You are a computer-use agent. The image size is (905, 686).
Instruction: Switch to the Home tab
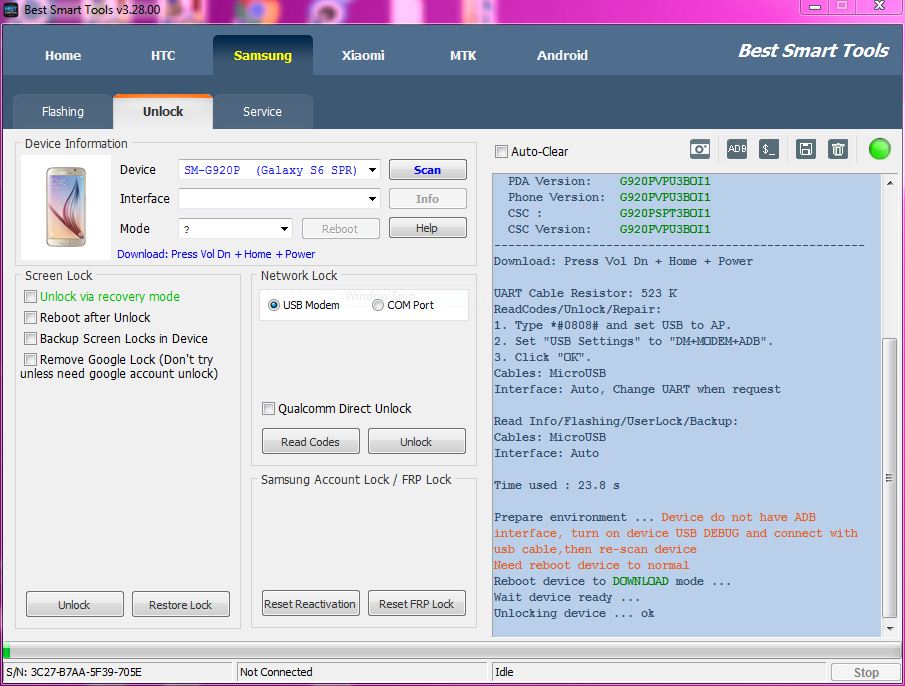[x=63, y=55]
